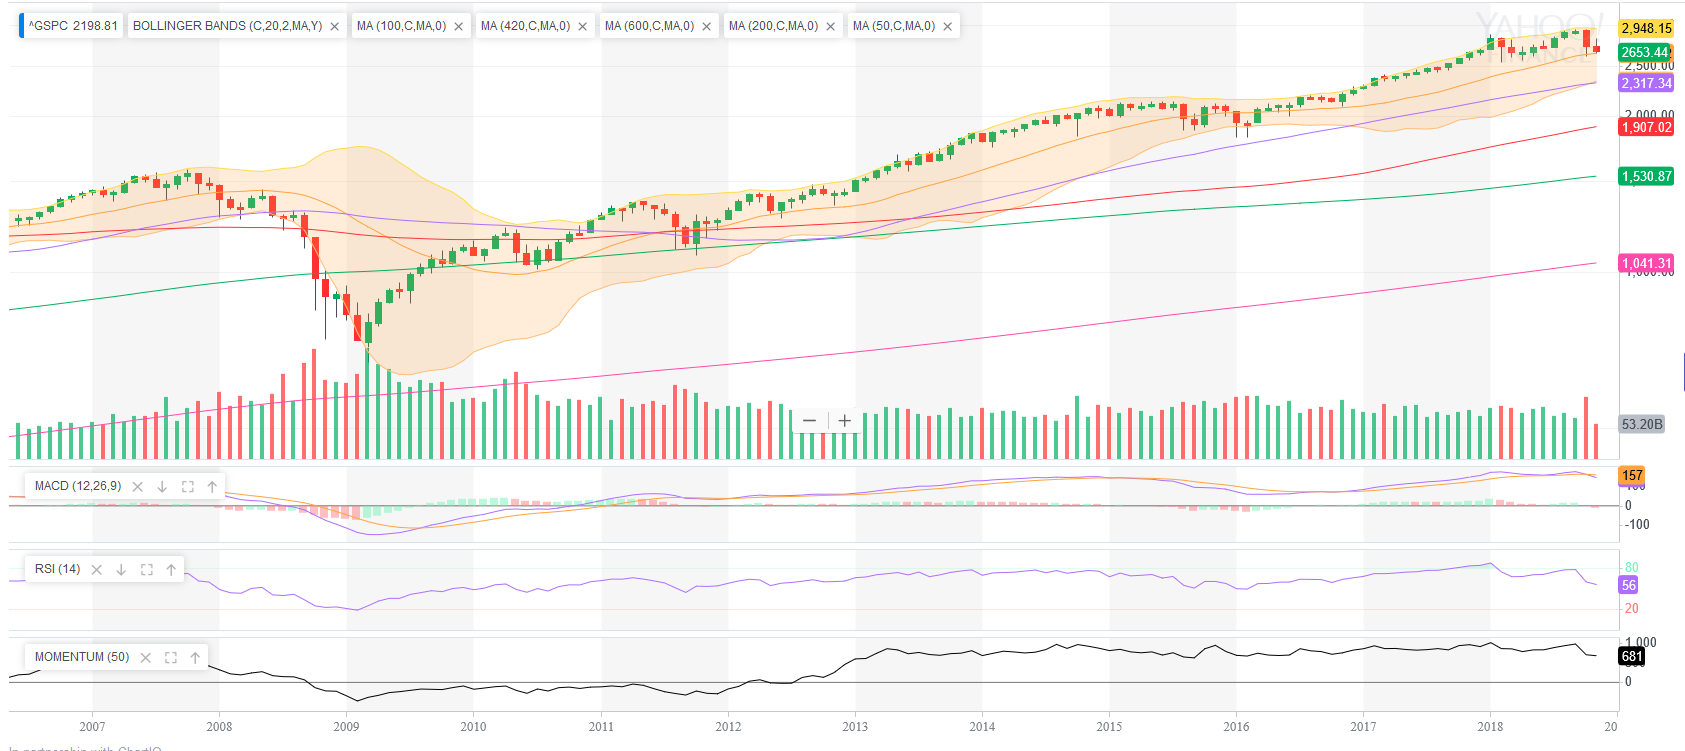Image resolution: width=1685 pixels, height=751 pixels.
Task: Move Momentum panel up with arrow
Action: point(195,658)
